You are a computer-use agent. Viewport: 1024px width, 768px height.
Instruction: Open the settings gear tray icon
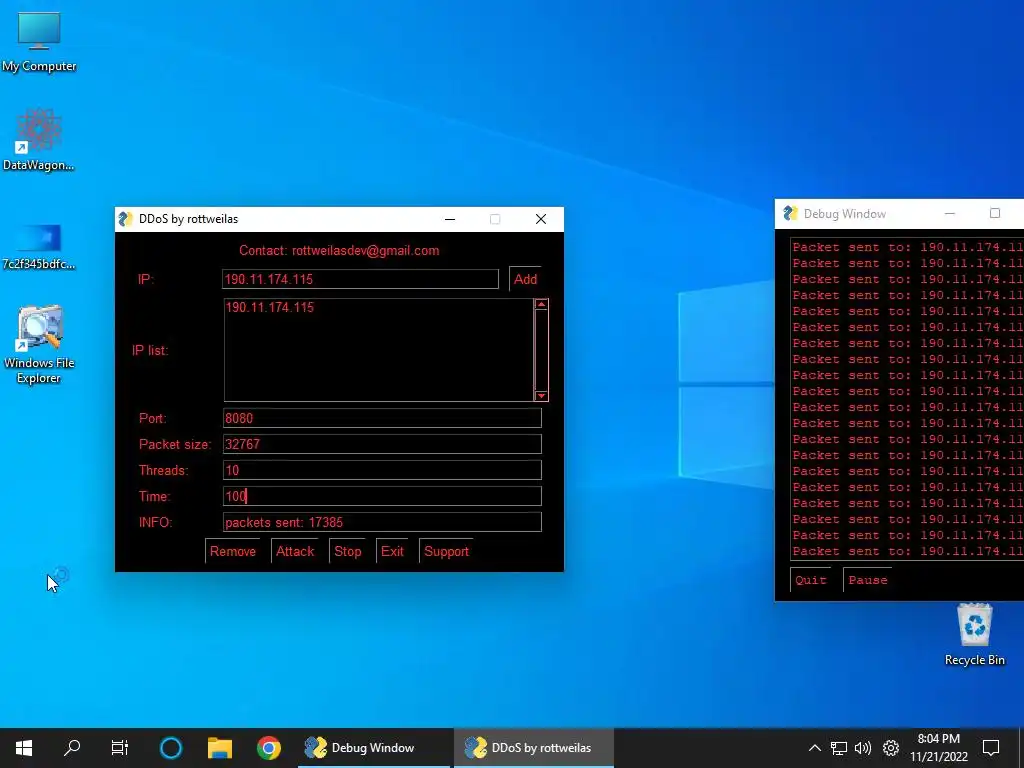pyautogui.click(x=891, y=748)
